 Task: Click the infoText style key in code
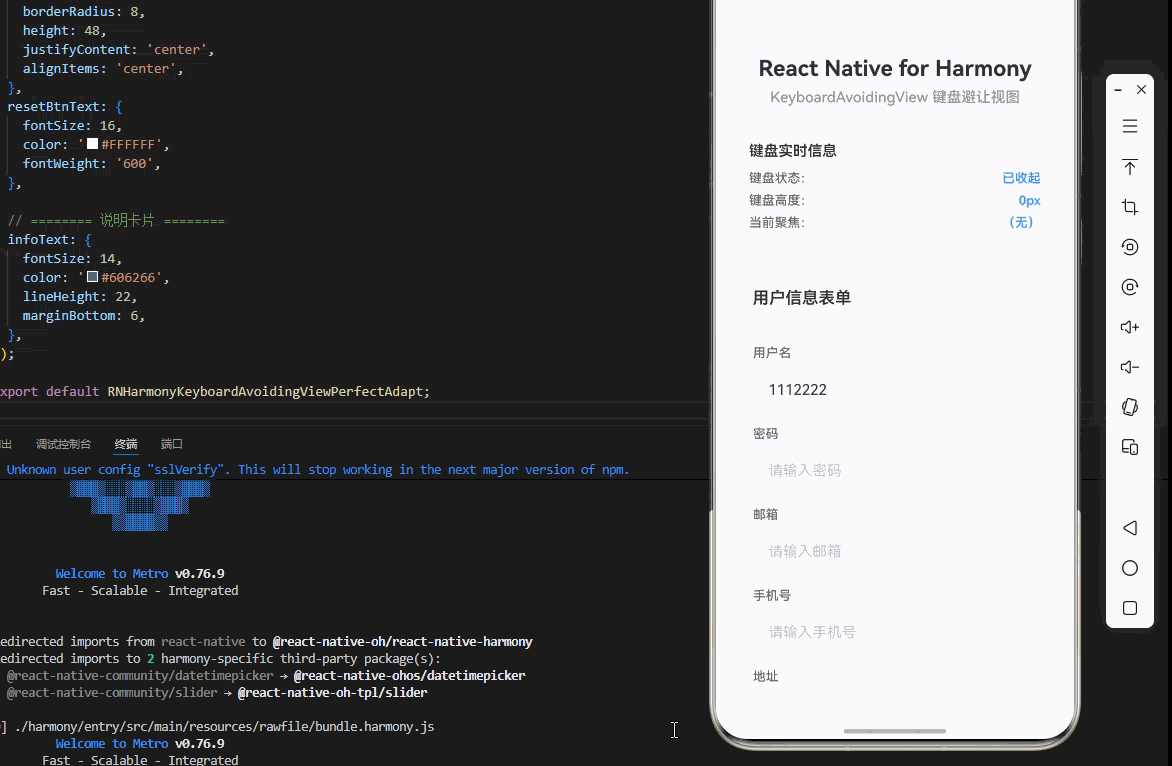[x=41, y=239]
